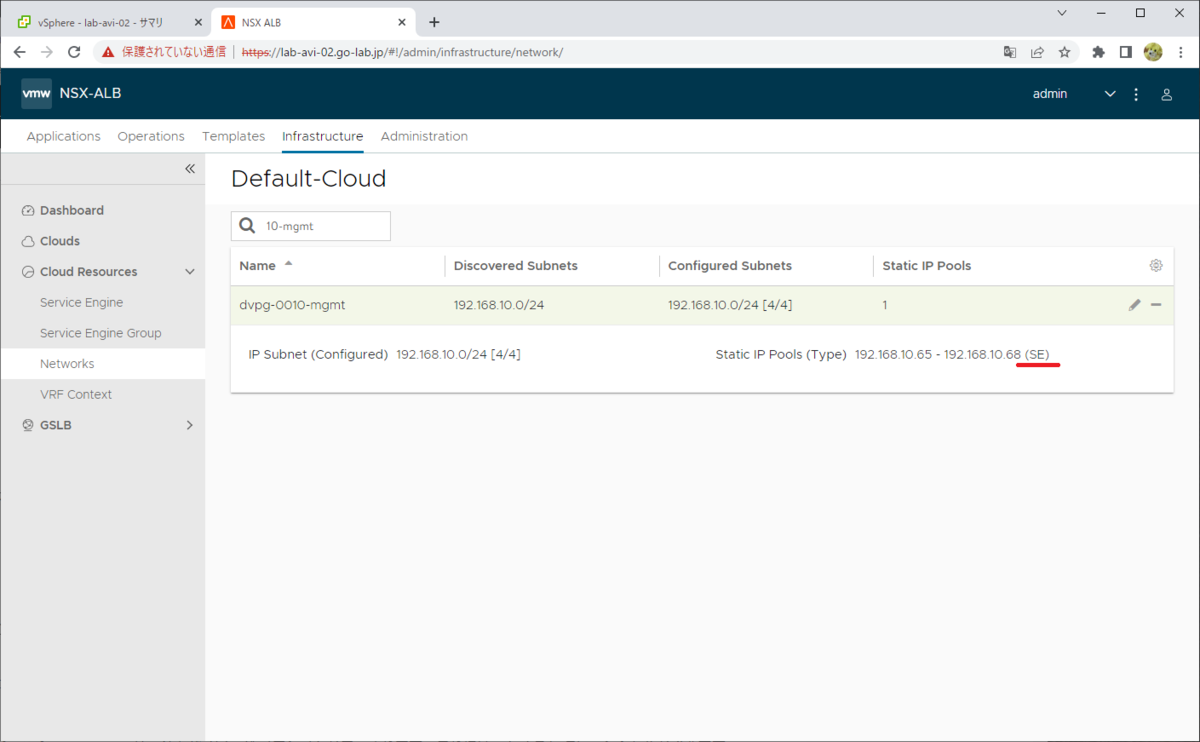Viewport: 1200px width, 742px height.
Task: Open the Chrome three-dot menu
Action: (x=1181, y=52)
